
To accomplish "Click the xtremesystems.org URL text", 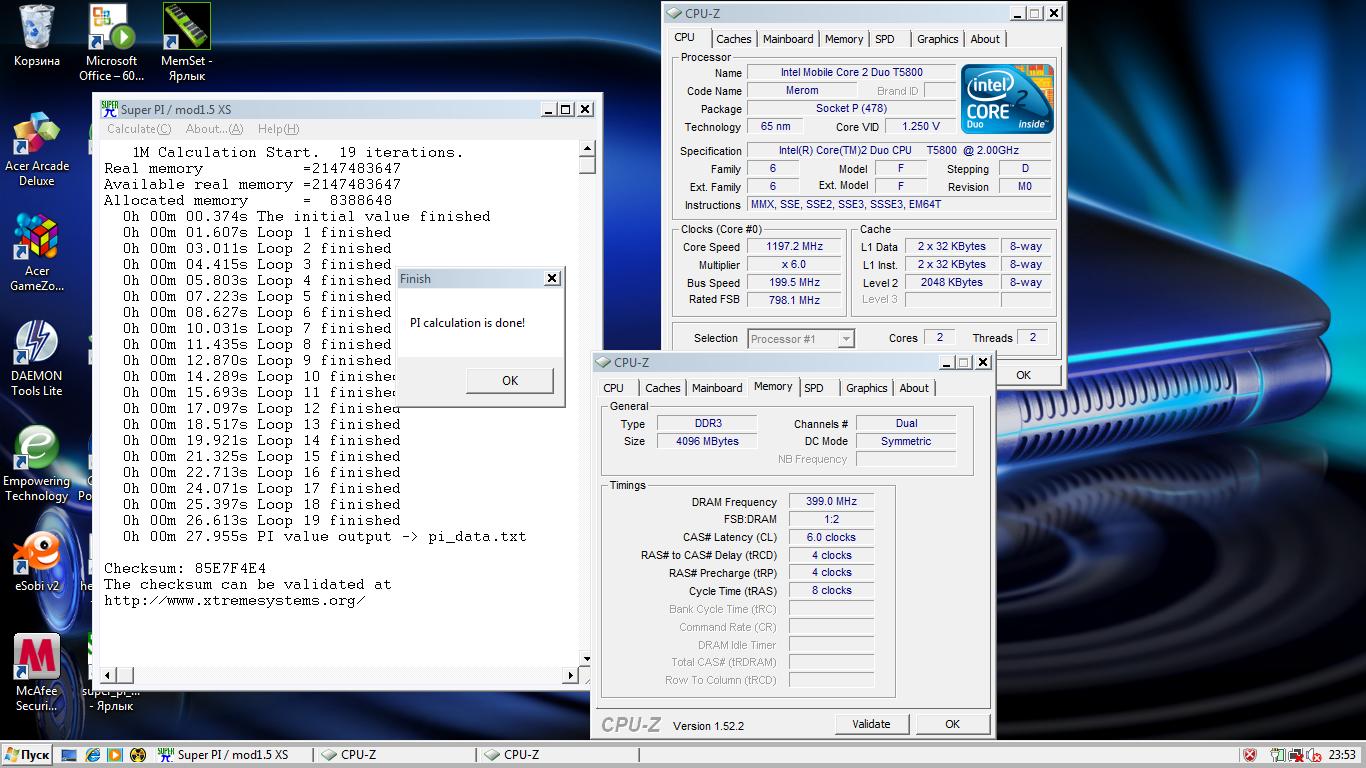I will 234,600.
